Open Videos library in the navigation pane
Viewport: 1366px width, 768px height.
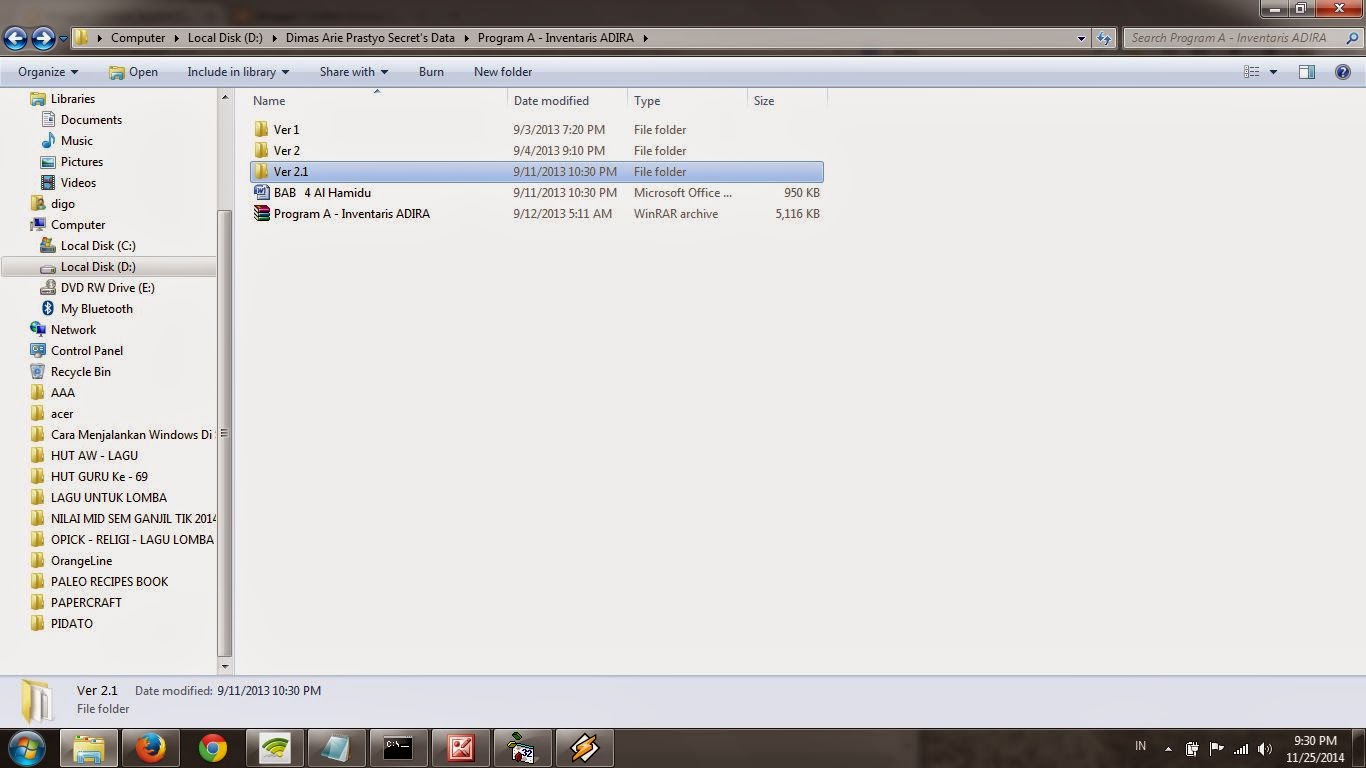click(x=78, y=183)
